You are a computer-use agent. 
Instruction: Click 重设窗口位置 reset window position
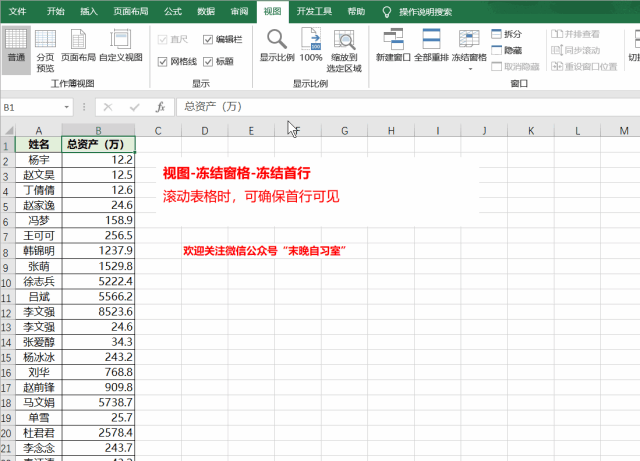coord(584,67)
